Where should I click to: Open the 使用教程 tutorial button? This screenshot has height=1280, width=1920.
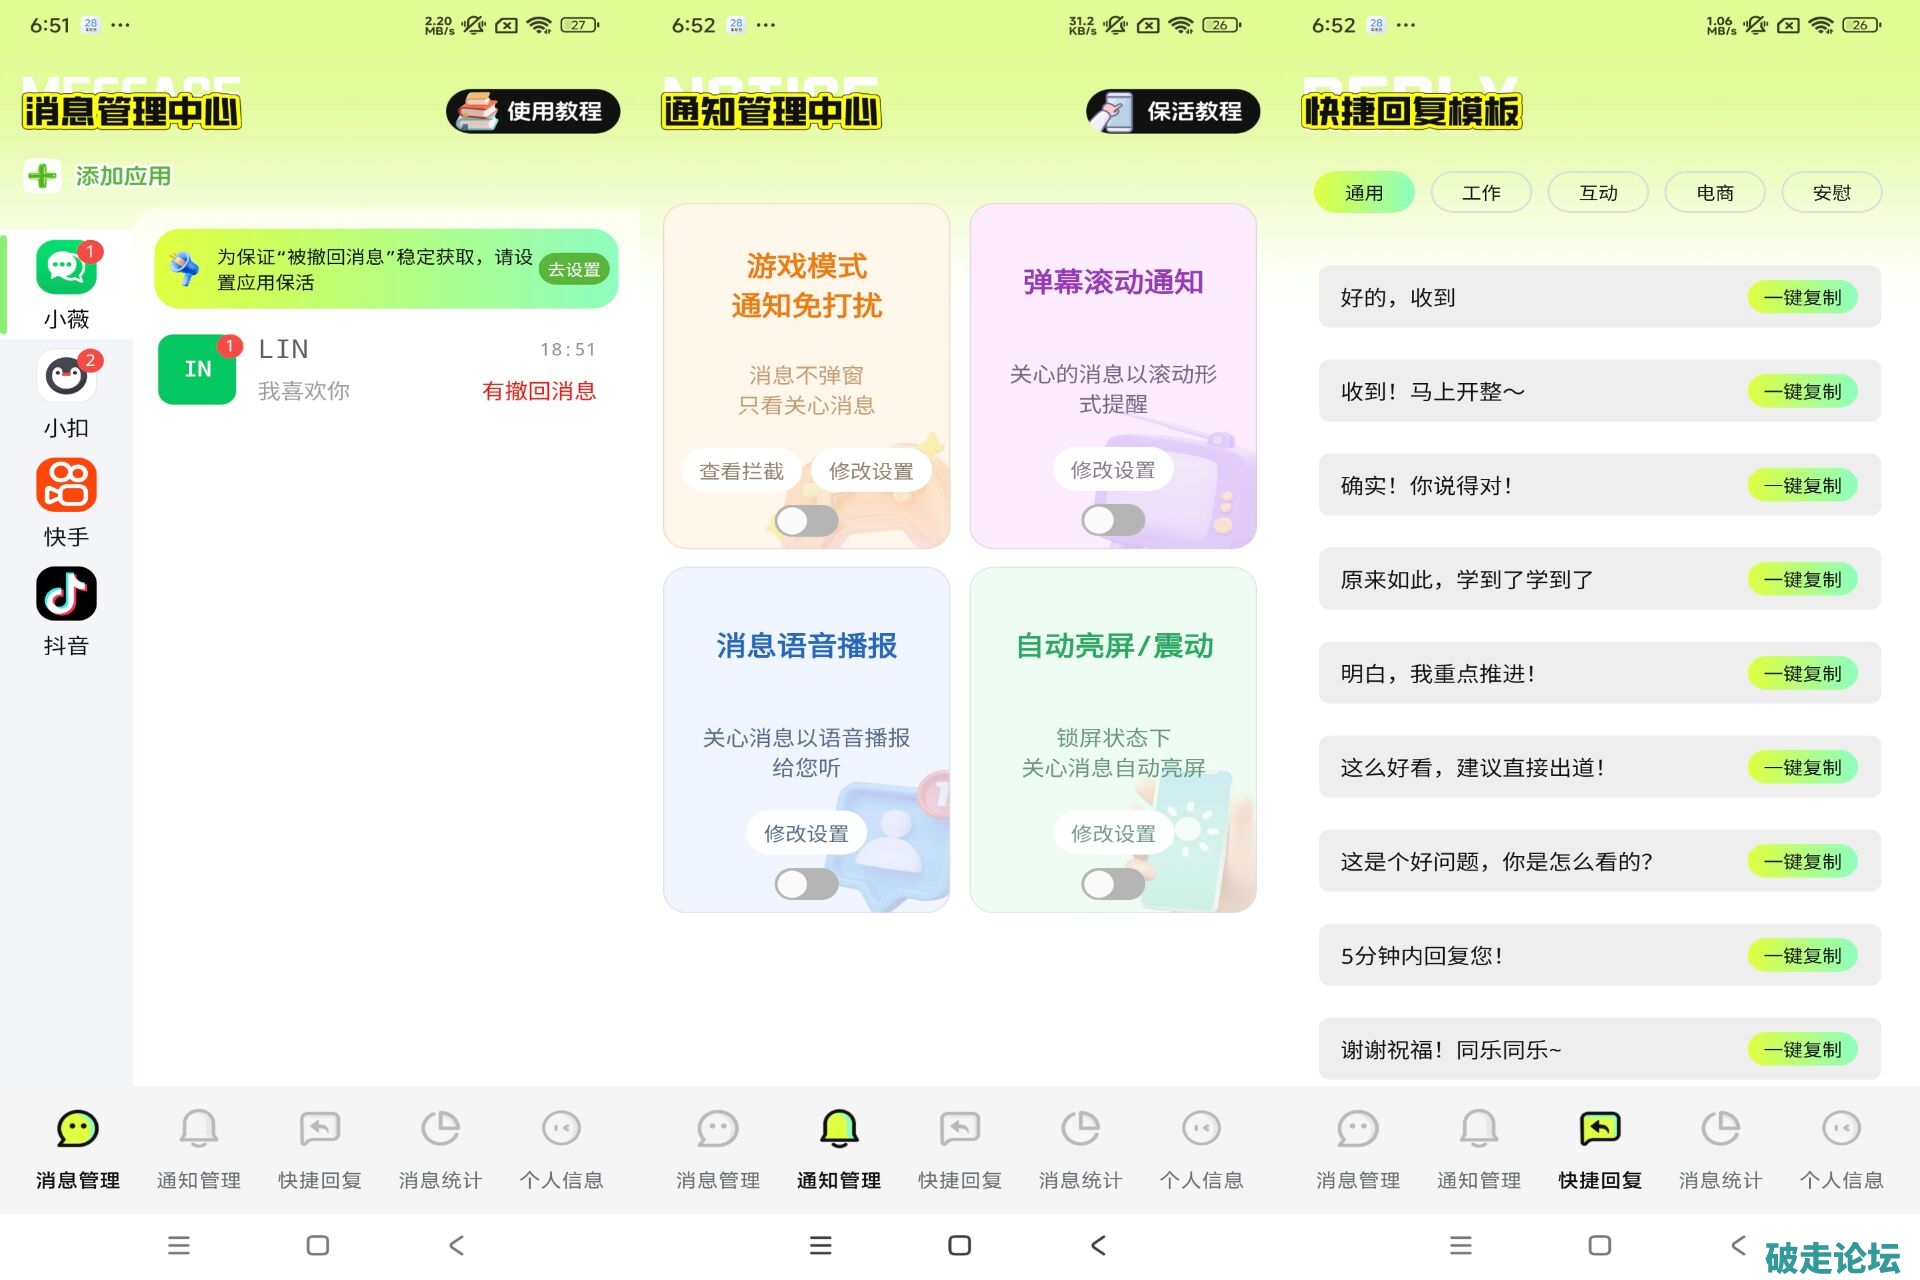point(533,111)
